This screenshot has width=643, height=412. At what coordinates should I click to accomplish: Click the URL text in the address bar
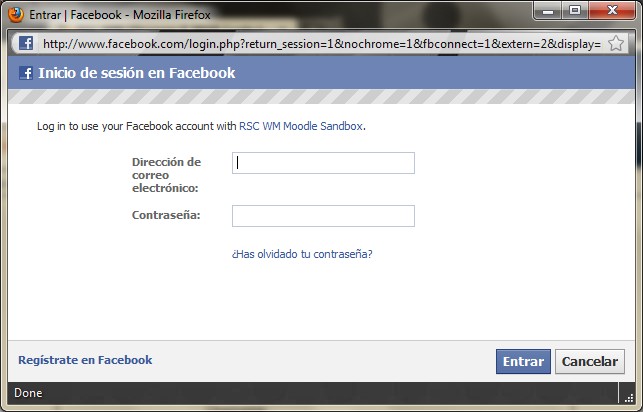pos(322,43)
